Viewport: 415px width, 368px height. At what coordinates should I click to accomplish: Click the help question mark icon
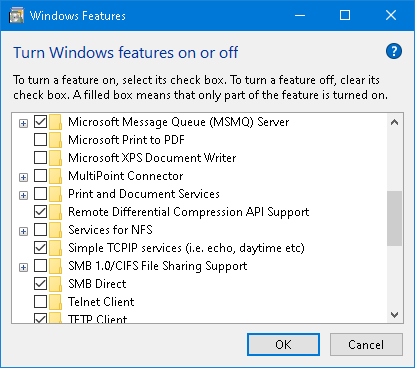(394, 51)
